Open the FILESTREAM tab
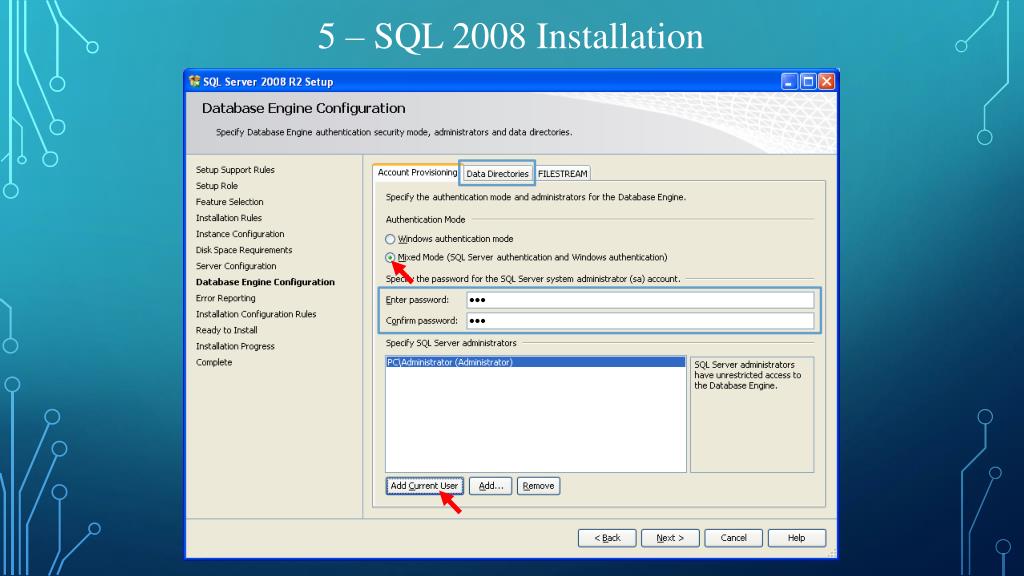 tap(562, 174)
